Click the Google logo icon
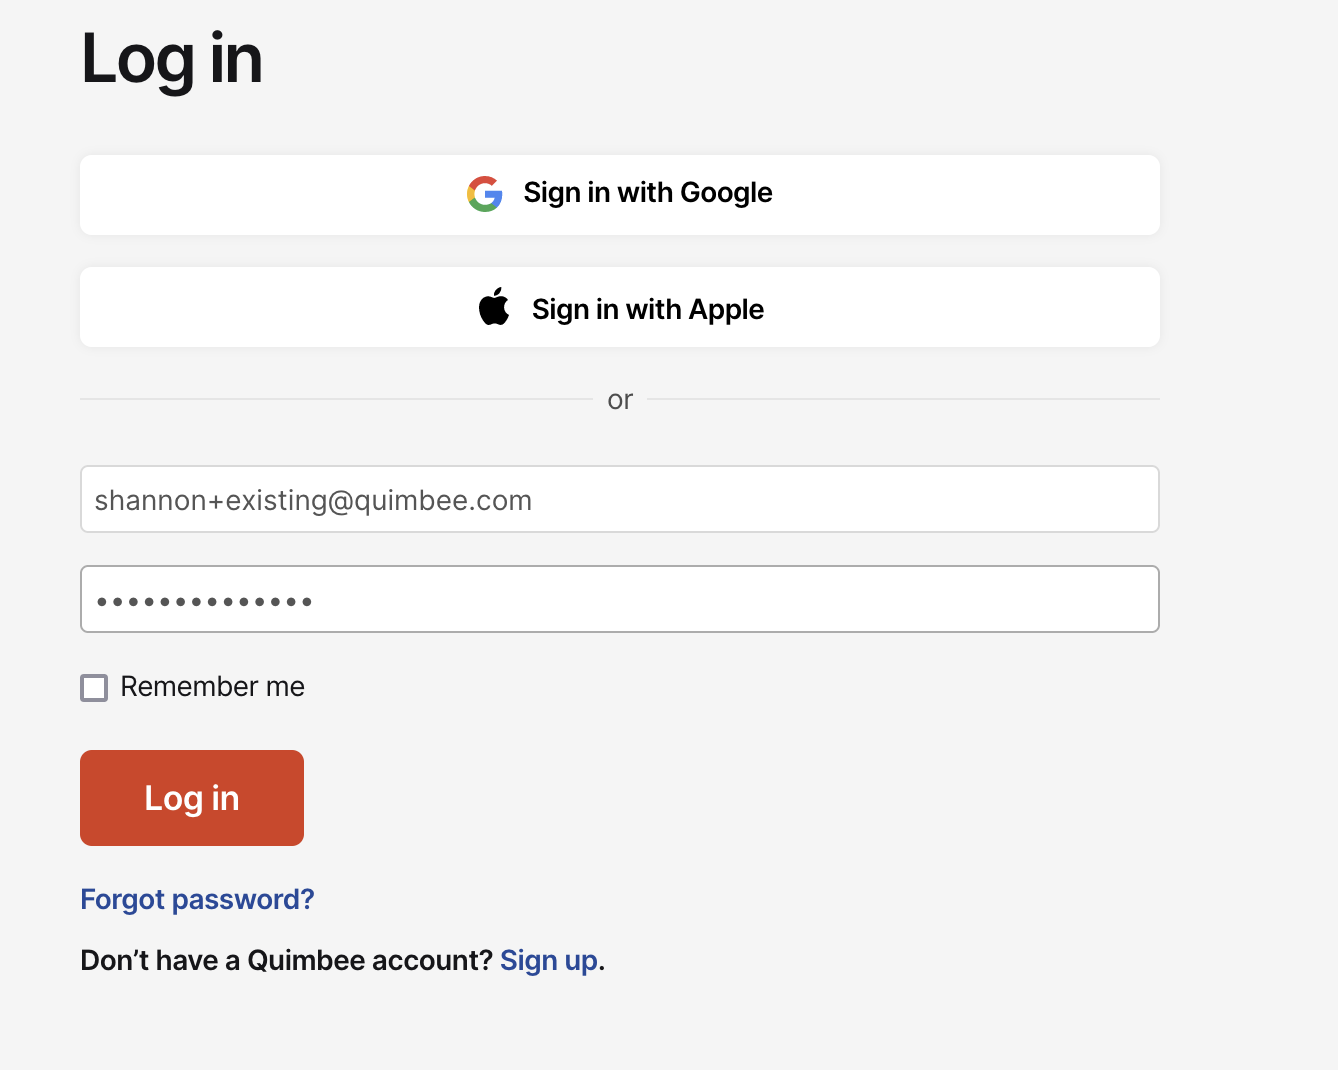Viewport: 1338px width, 1070px height. pos(485,194)
